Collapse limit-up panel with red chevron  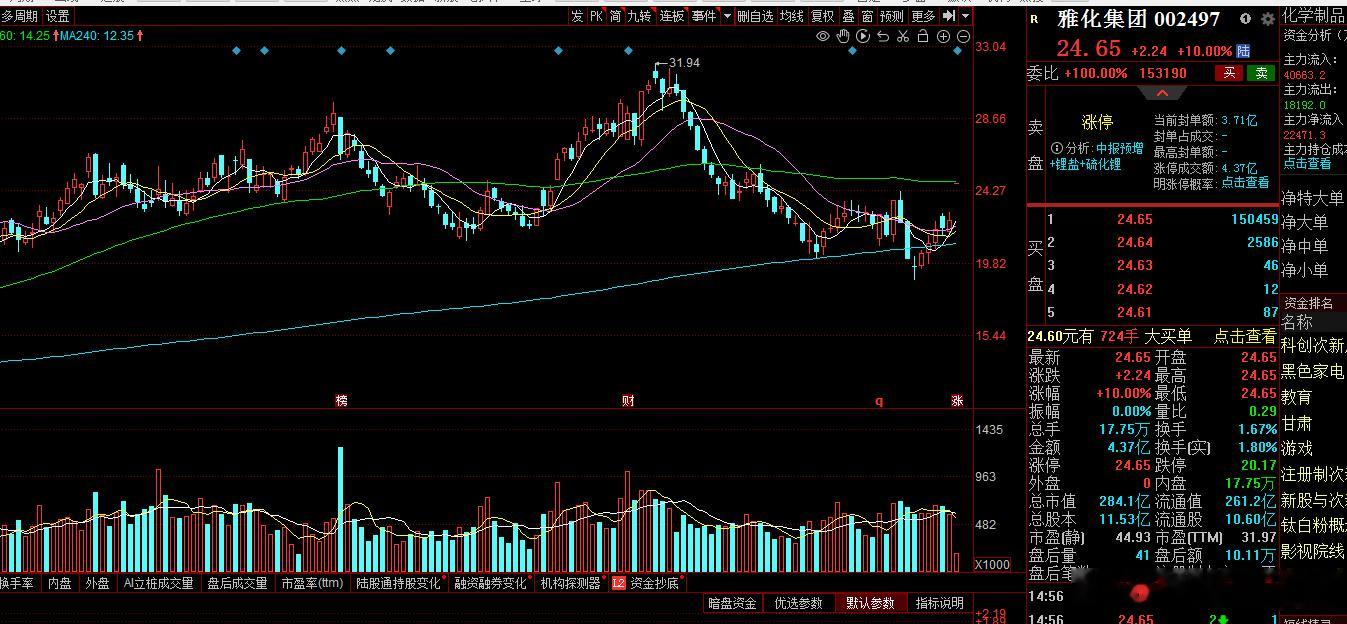tap(1162, 93)
